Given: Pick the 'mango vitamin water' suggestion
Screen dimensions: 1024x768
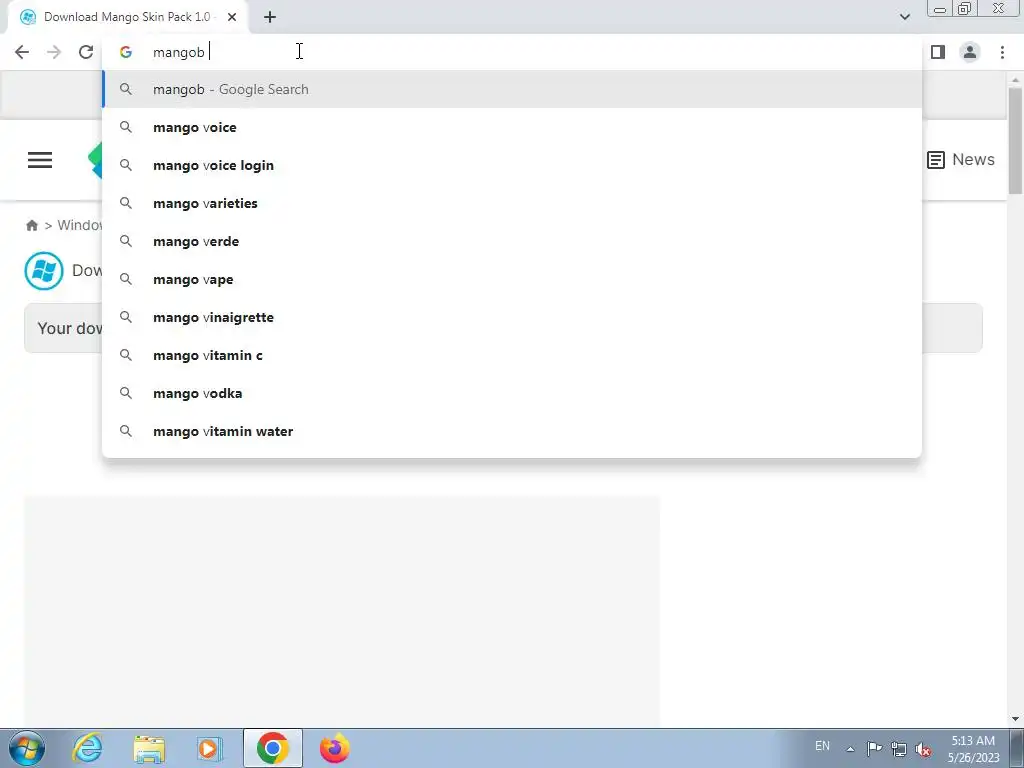Looking at the screenshot, I should click(512, 431).
